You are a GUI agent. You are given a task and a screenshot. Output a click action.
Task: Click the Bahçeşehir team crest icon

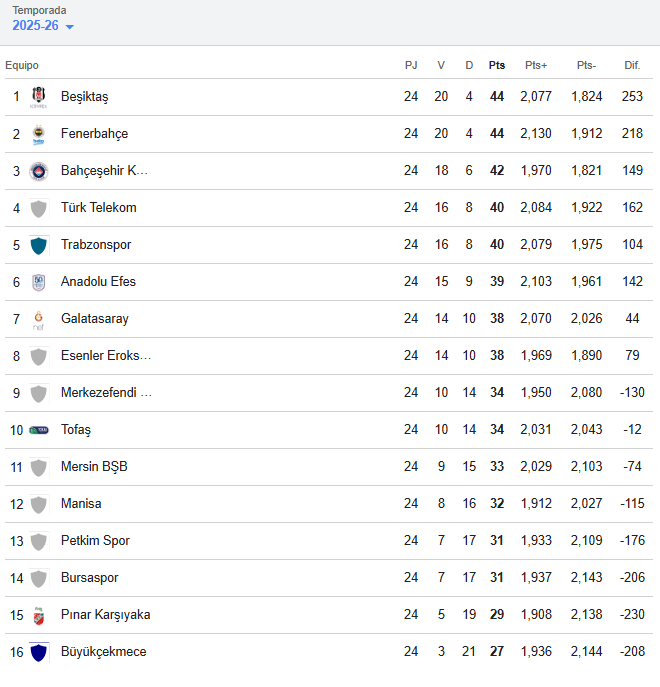click(x=39, y=171)
